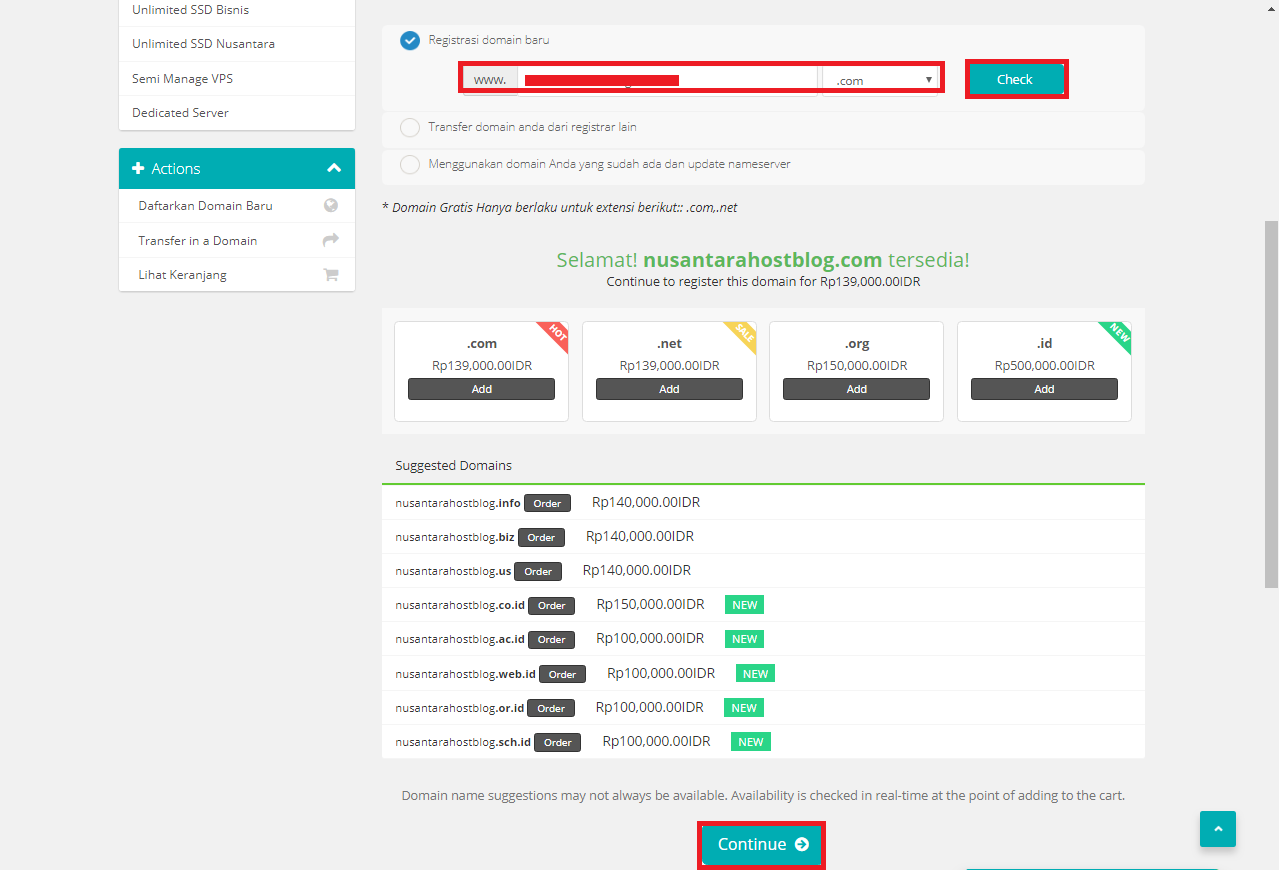
Task: Open the .com domain extension dropdown
Action: click(880, 80)
